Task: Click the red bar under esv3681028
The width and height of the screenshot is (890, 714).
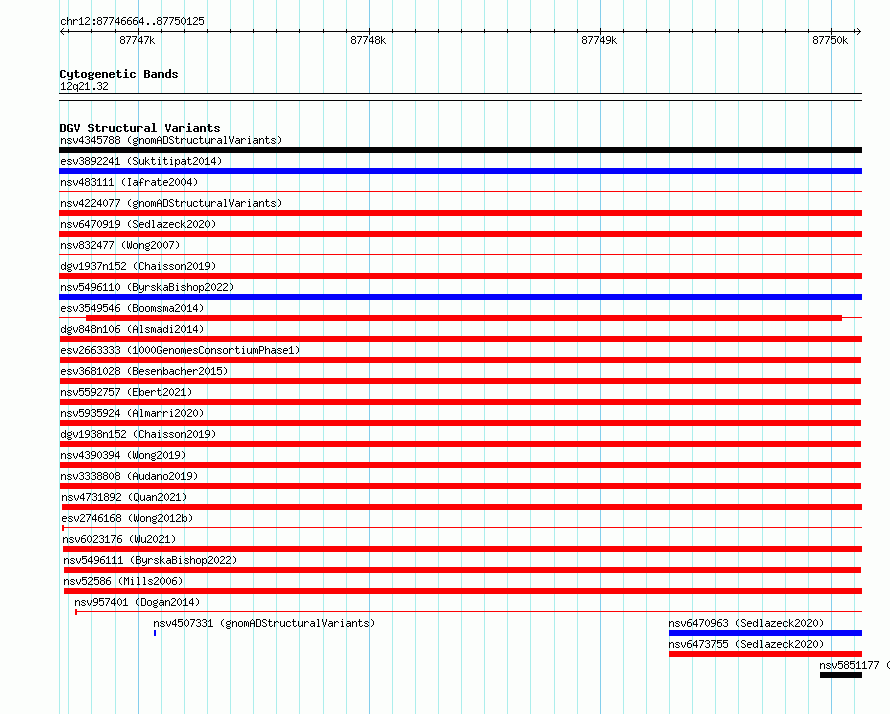Action: click(460, 381)
